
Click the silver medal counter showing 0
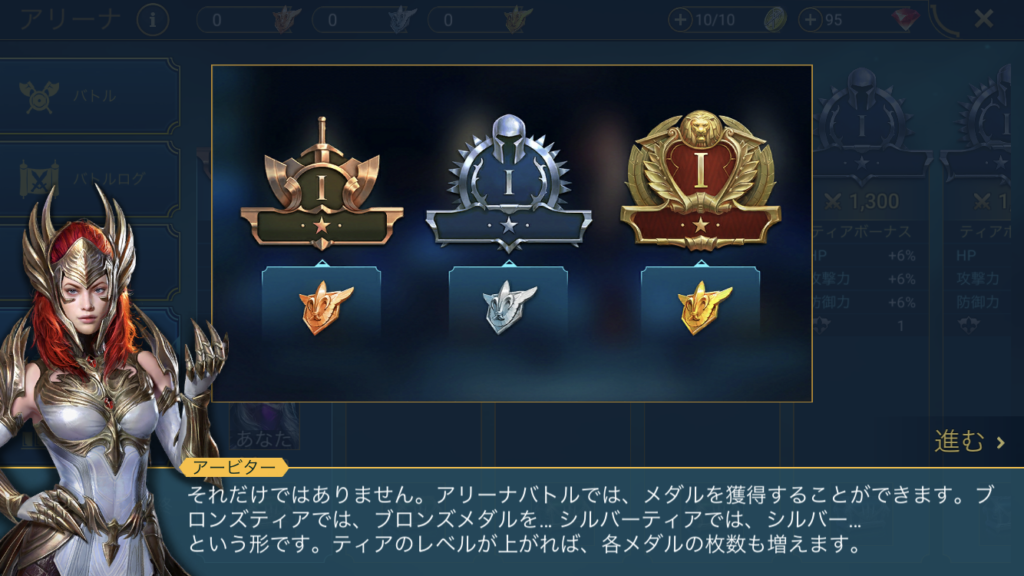(366, 20)
